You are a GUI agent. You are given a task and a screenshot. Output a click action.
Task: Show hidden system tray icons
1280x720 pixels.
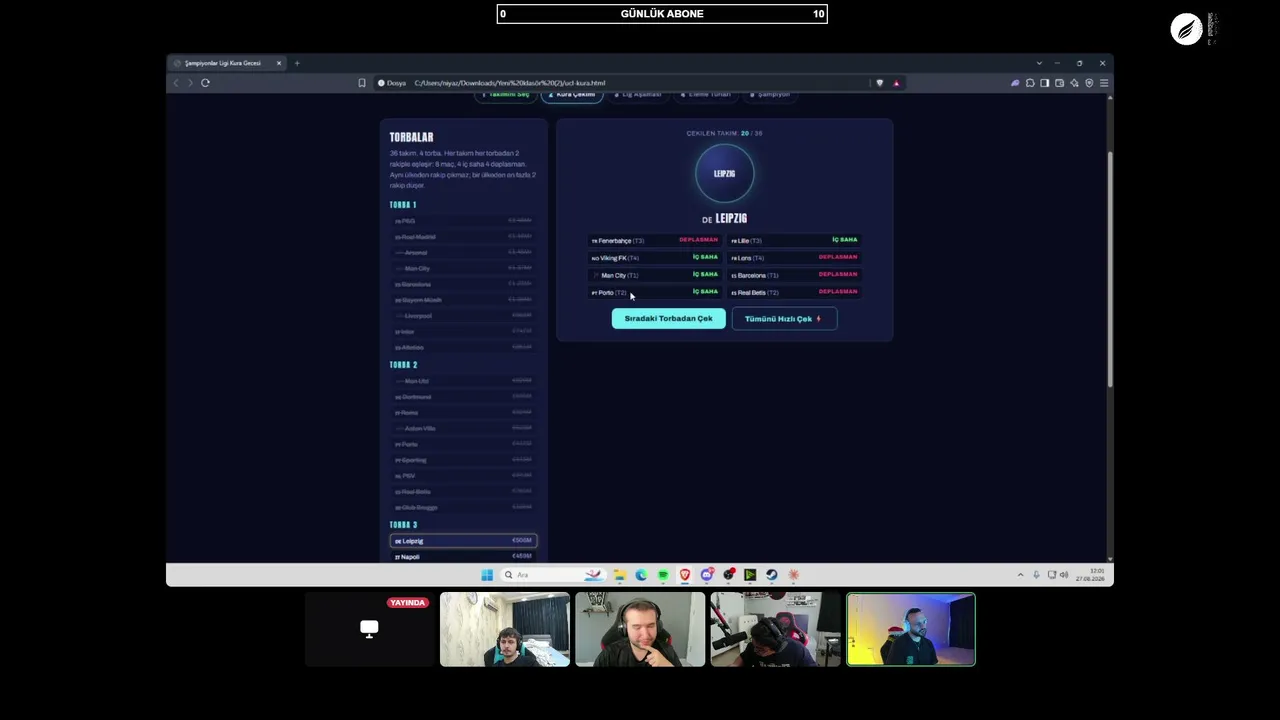click(x=1020, y=575)
